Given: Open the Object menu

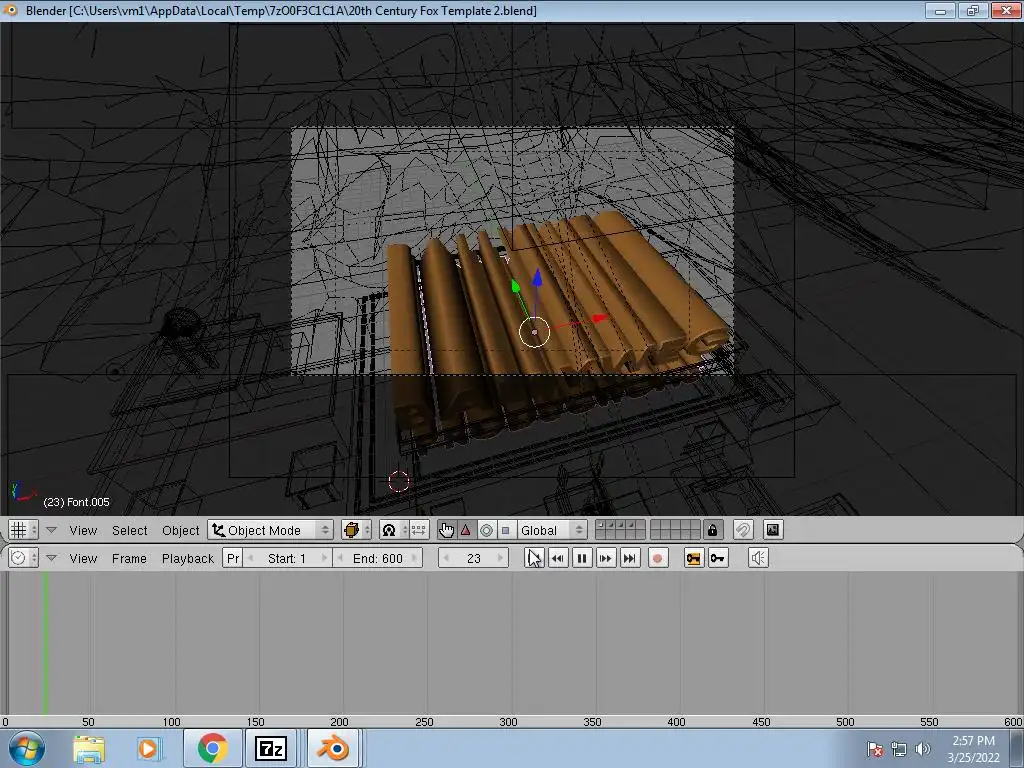Looking at the screenshot, I should coord(180,530).
